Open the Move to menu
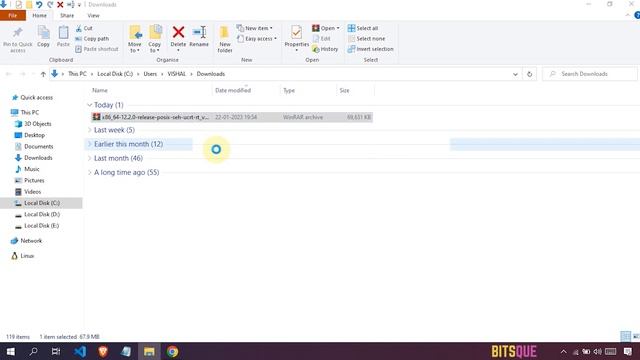Image resolution: width=640 pixels, height=360 pixels. coord(135,39)
